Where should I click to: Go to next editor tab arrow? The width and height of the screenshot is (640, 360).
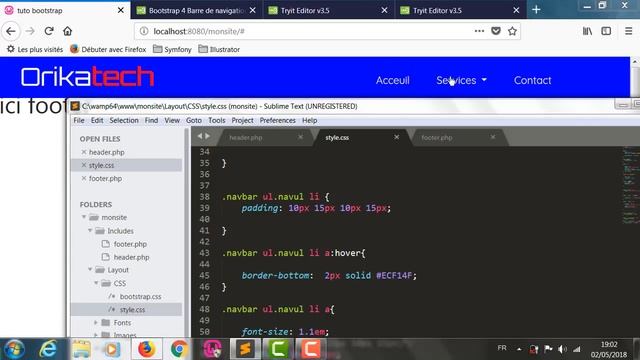click(x=207, y=136)
